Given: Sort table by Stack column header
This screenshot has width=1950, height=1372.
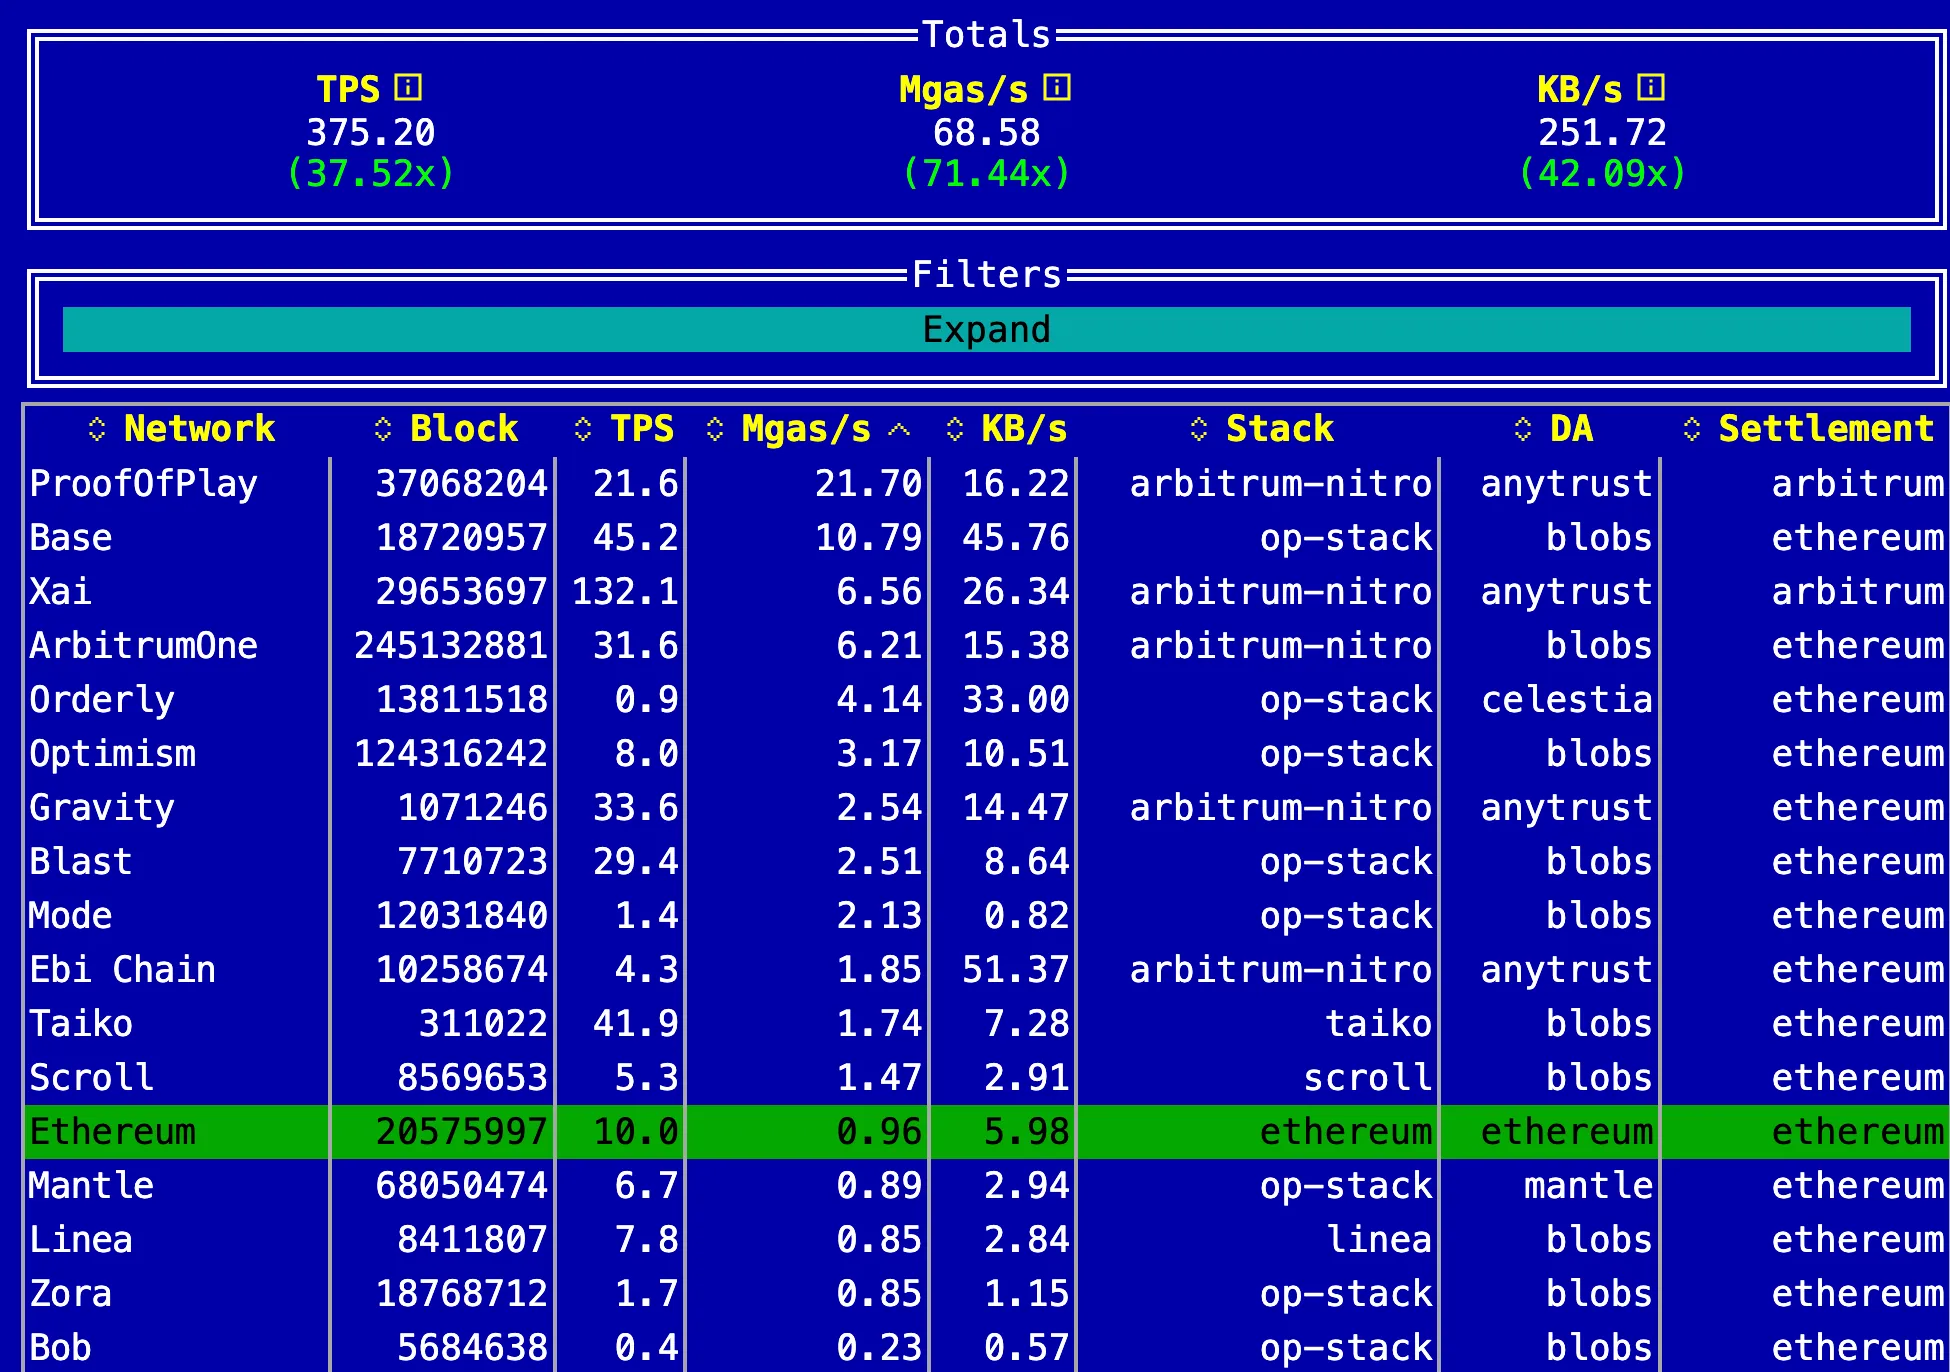Looking at the screenshot, I should [1280, 429].
